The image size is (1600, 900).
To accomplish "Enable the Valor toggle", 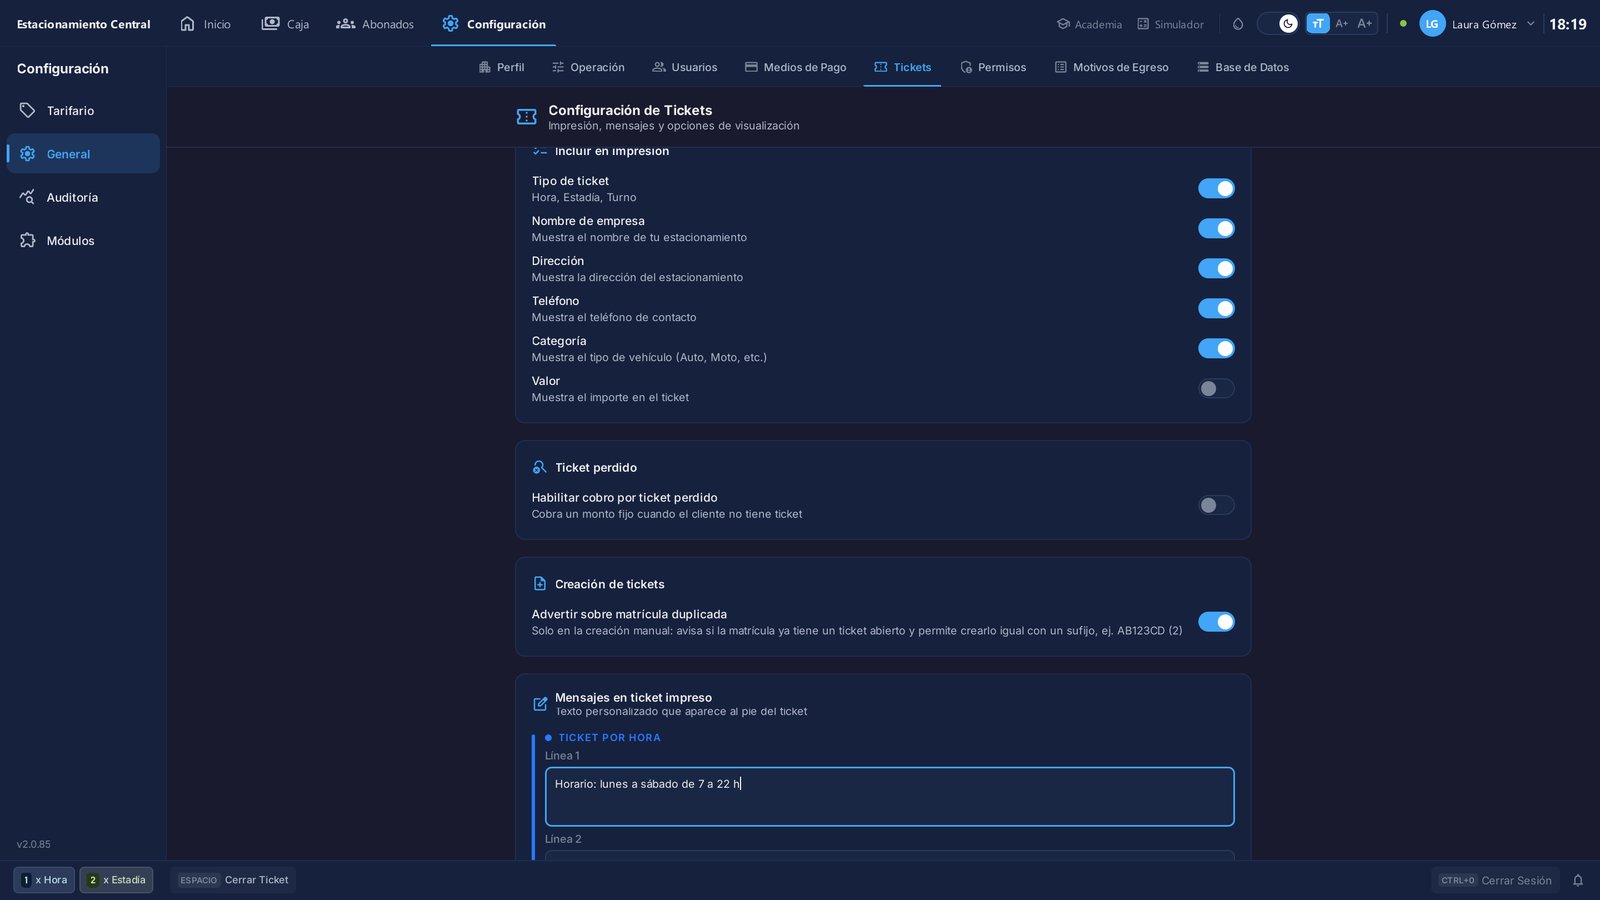I will click(x=1216, y=389).
